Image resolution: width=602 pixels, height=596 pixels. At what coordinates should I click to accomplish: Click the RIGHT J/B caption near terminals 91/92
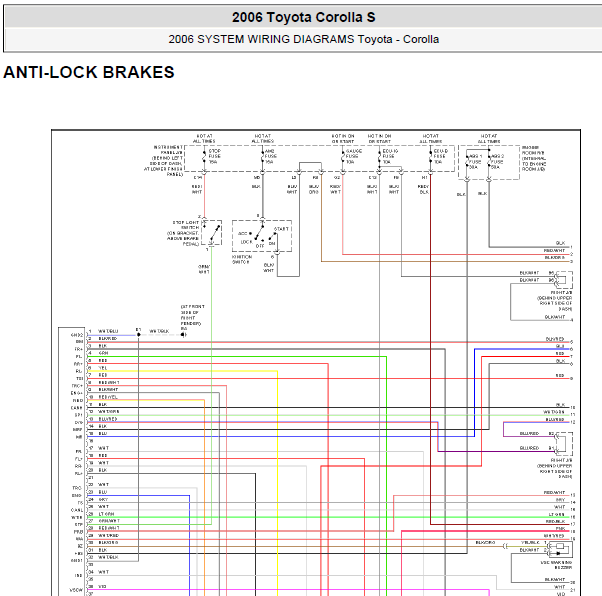[x=555, y=468]
